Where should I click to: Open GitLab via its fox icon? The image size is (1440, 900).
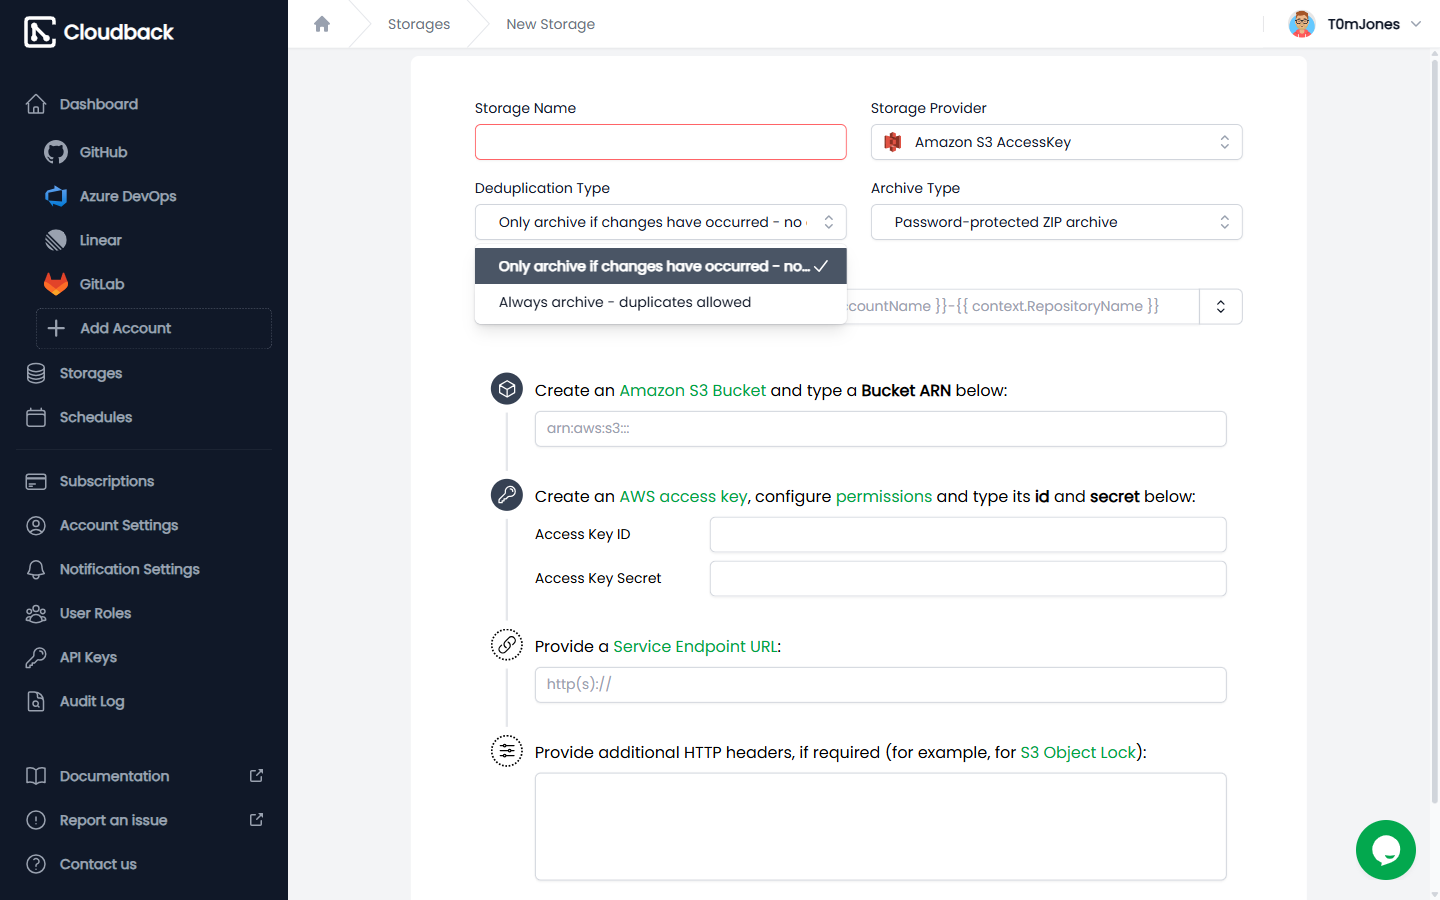(x=56, y=284)
